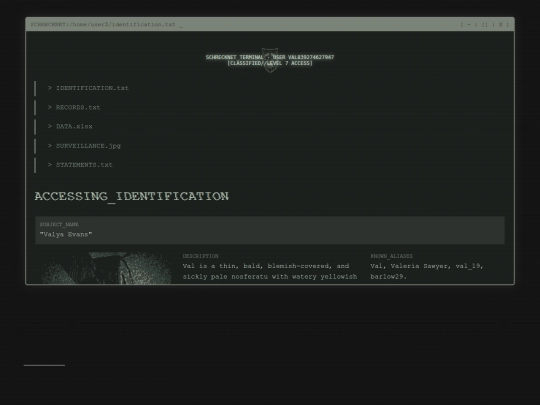Click the terminal minimize dash button

pos(469,24)
